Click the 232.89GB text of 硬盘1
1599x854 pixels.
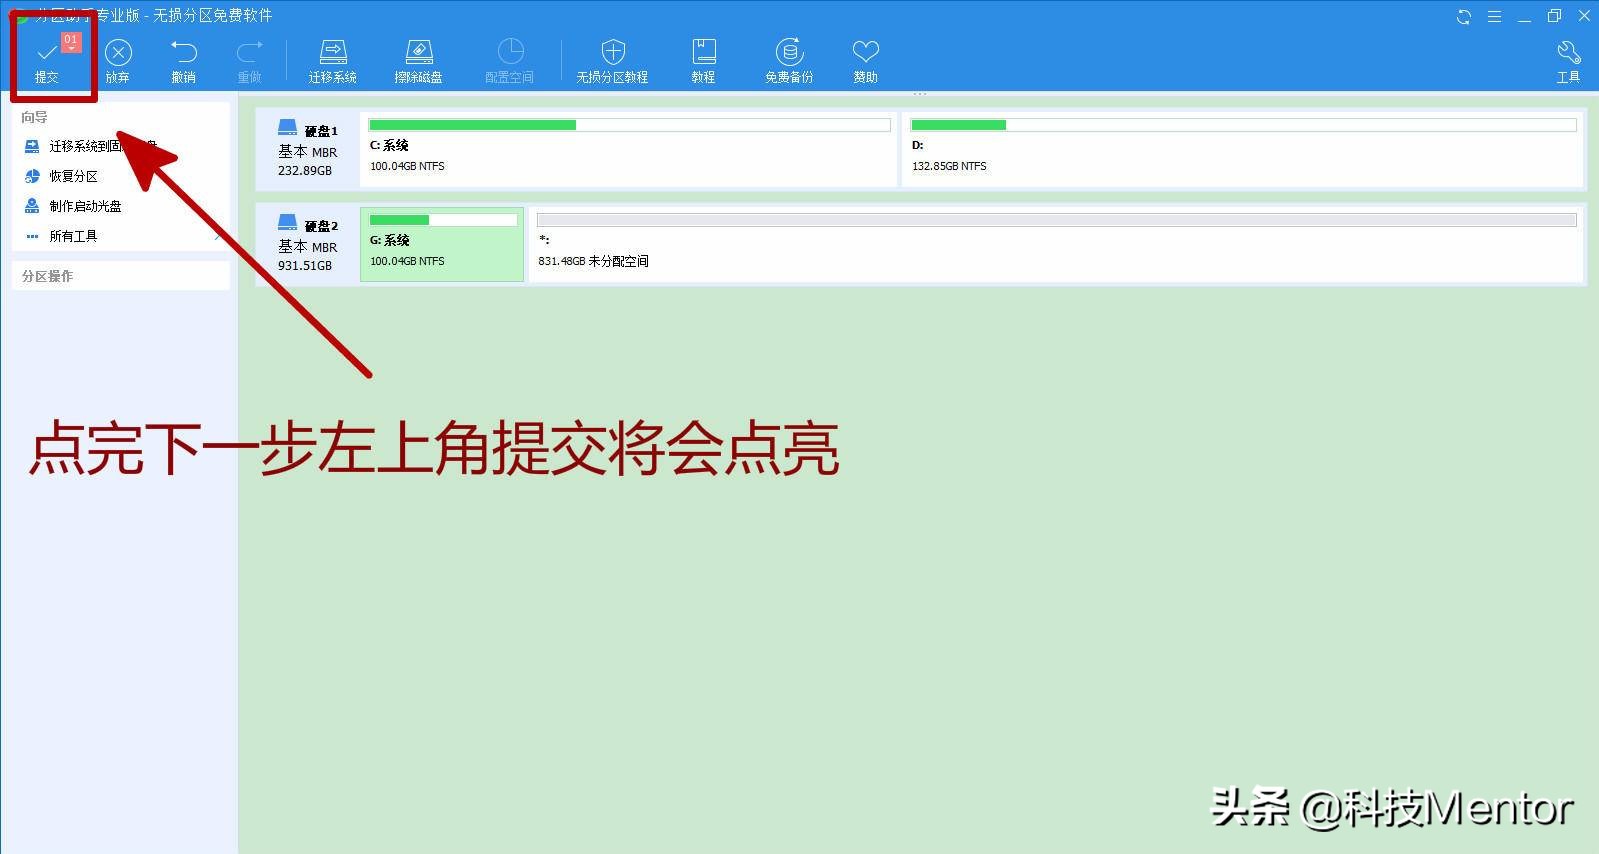305,171
